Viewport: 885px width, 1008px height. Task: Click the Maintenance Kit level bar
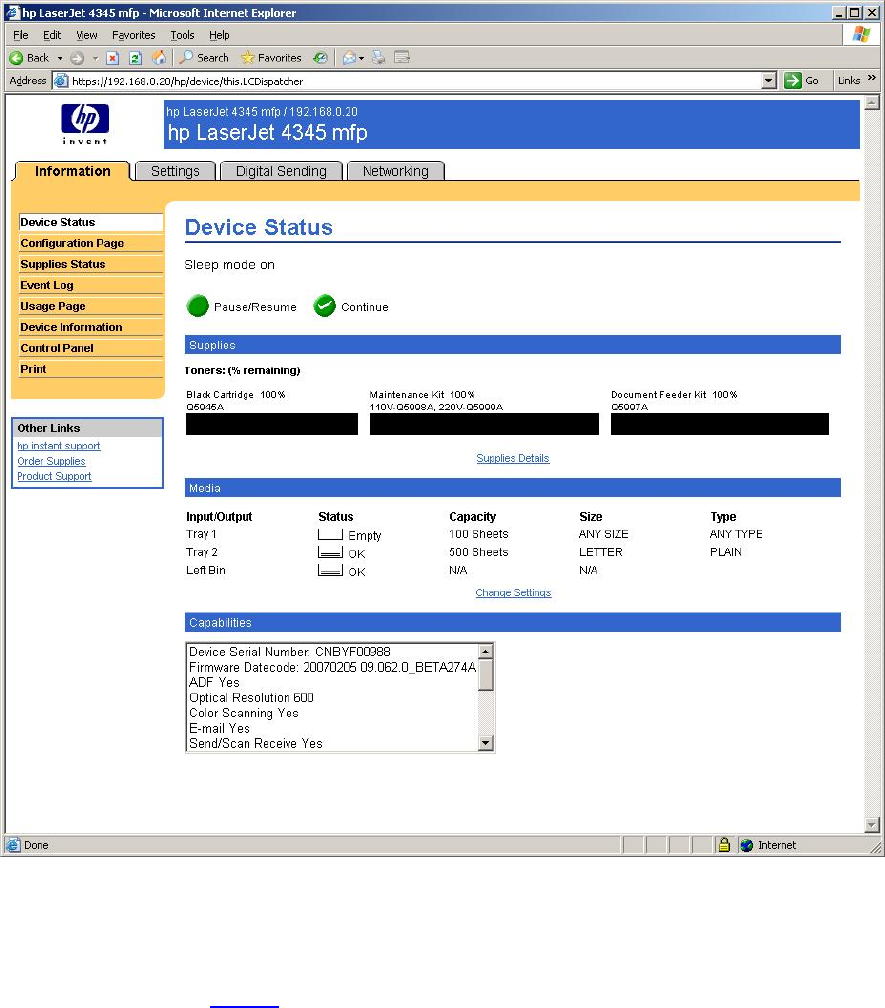click(x=484, y=424)
